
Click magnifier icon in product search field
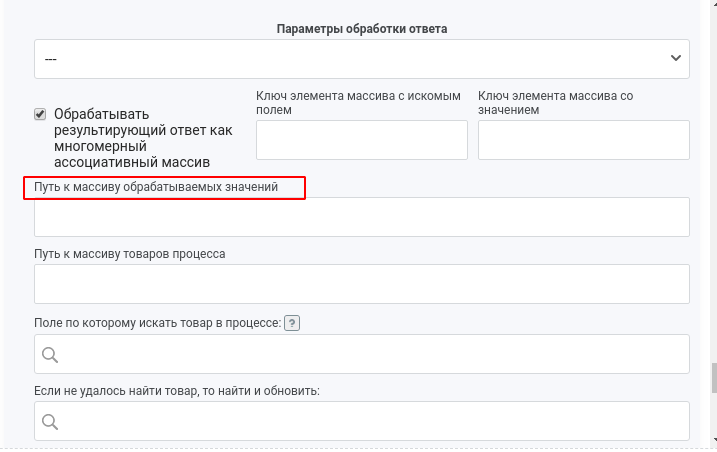point(50,355)
